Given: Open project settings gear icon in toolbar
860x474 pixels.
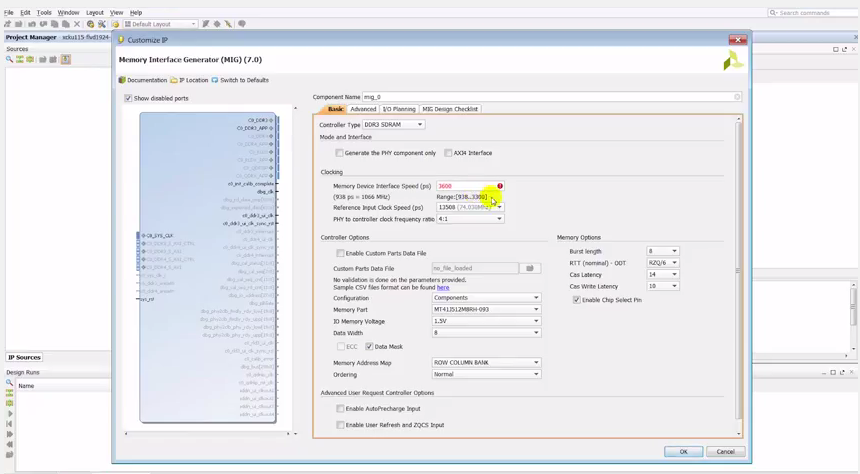Looking at the screenshot, I should tap(90, 24).
